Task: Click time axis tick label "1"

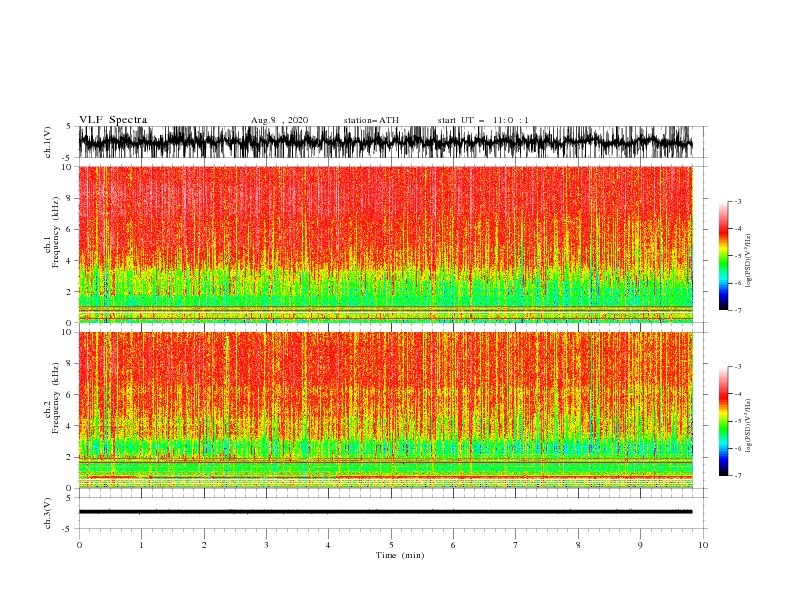Action: [141, 545]
